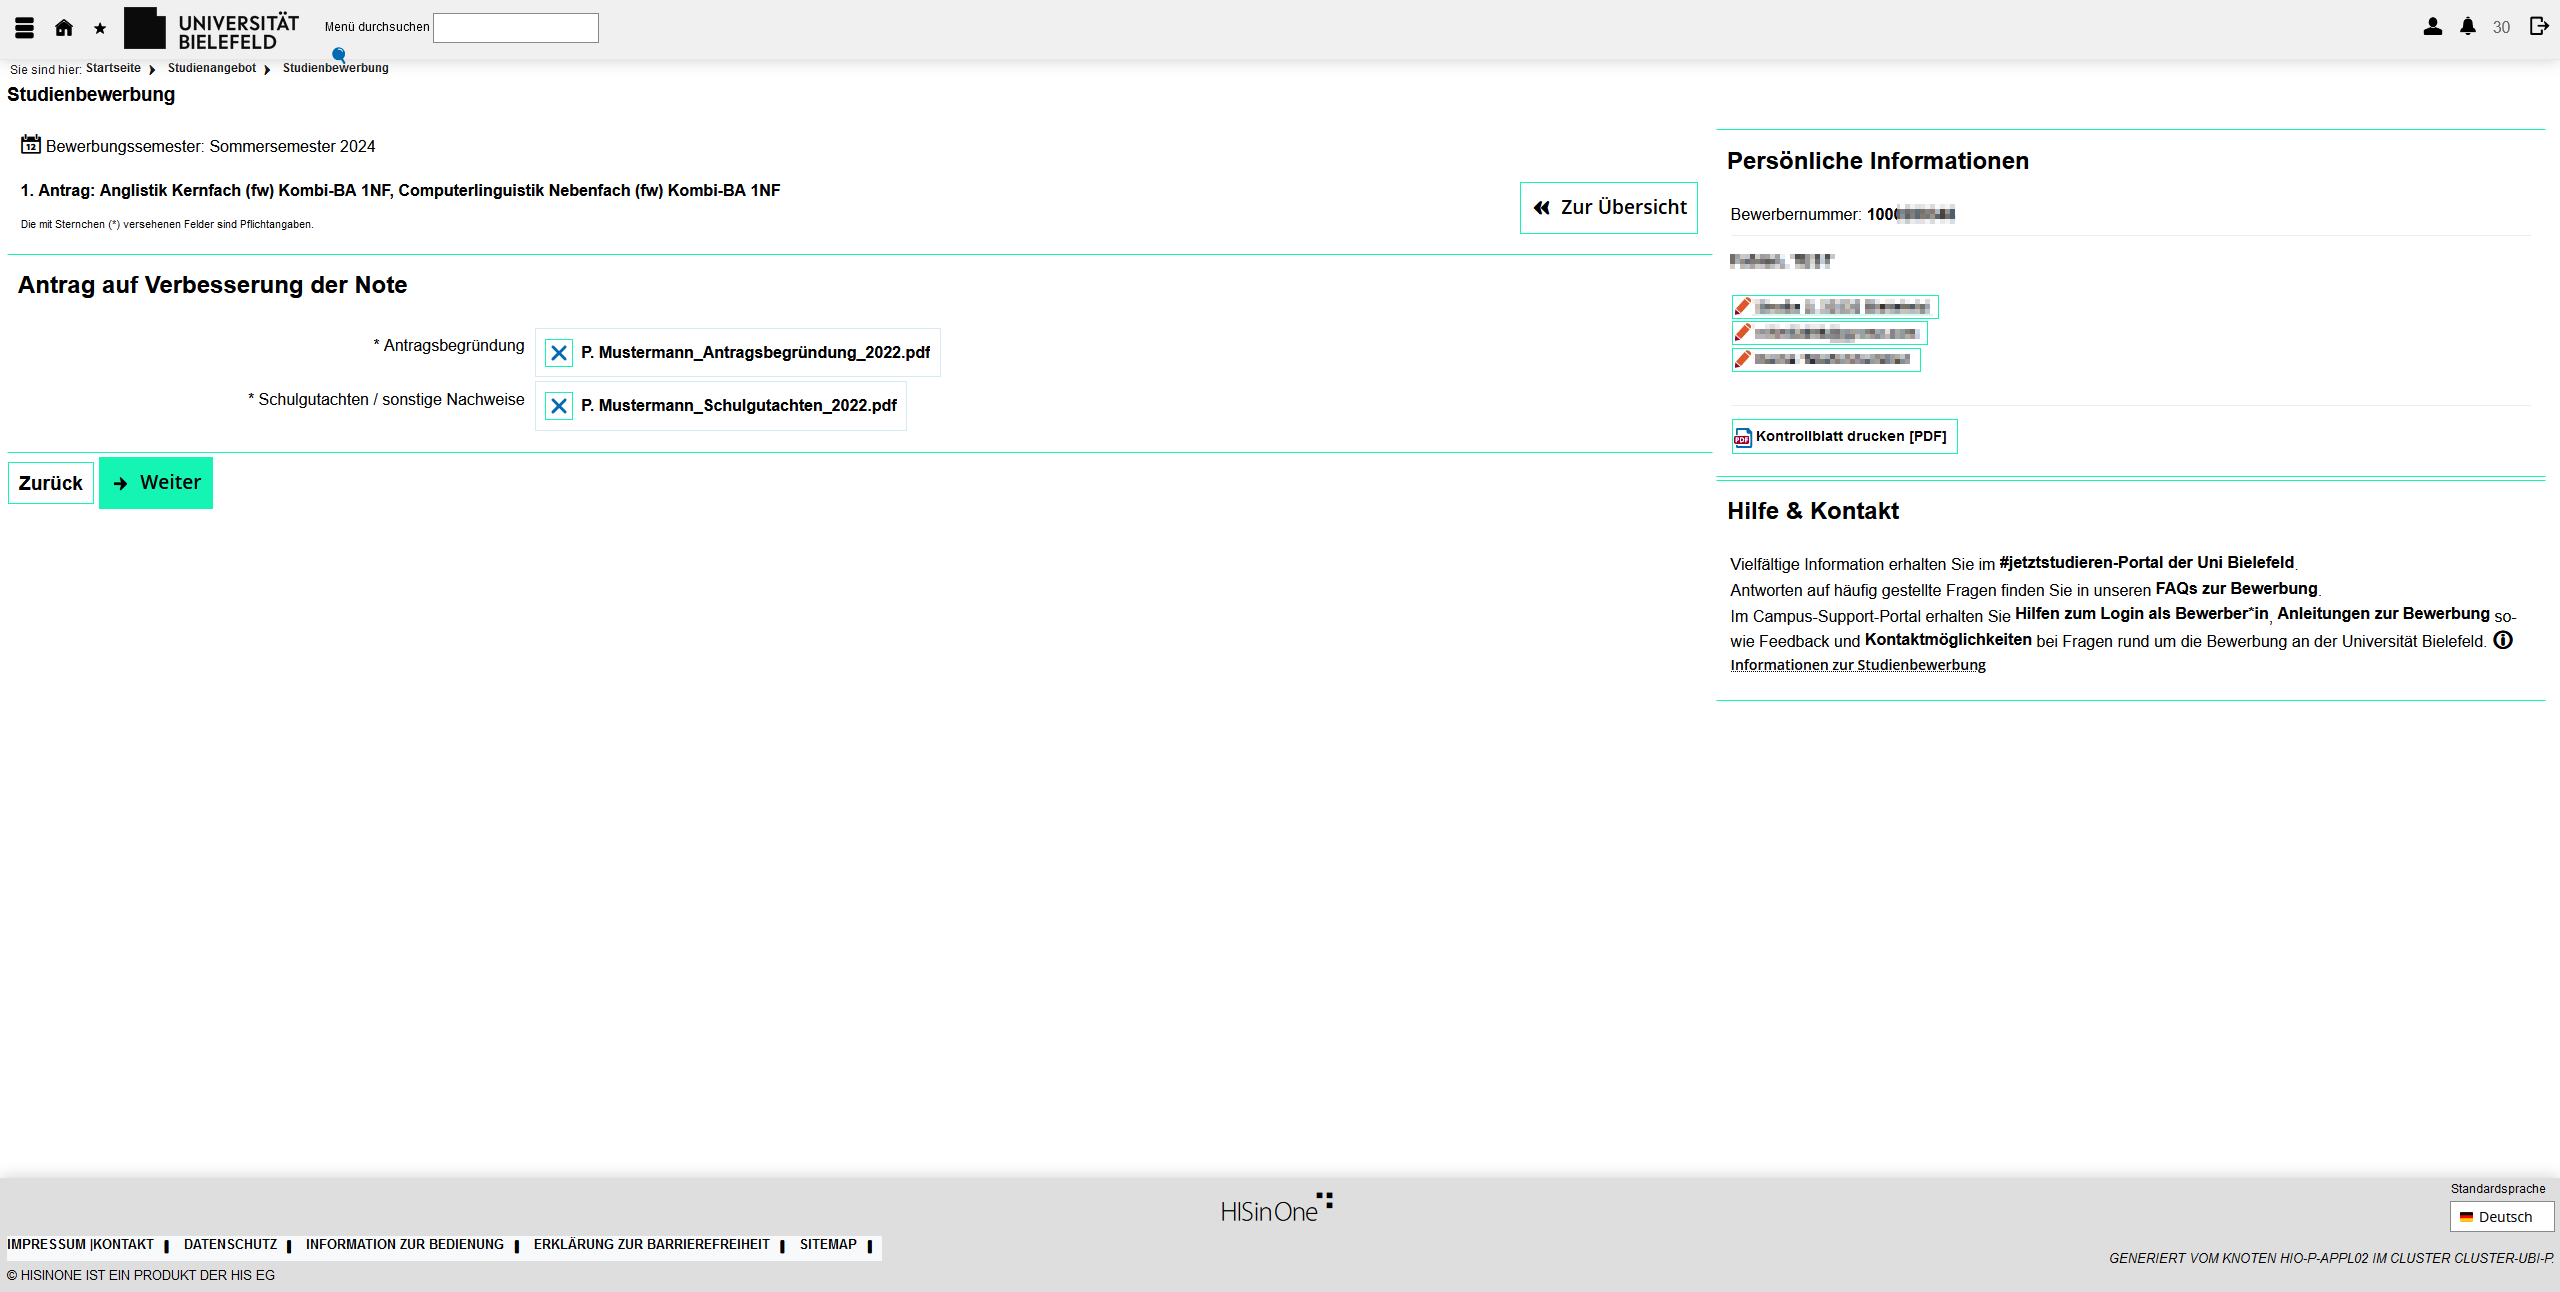This screenshot has height=1292, width=2560.
Task: Click the Hilfe & Kontakt heading
Action: (x=1813, y=511)
